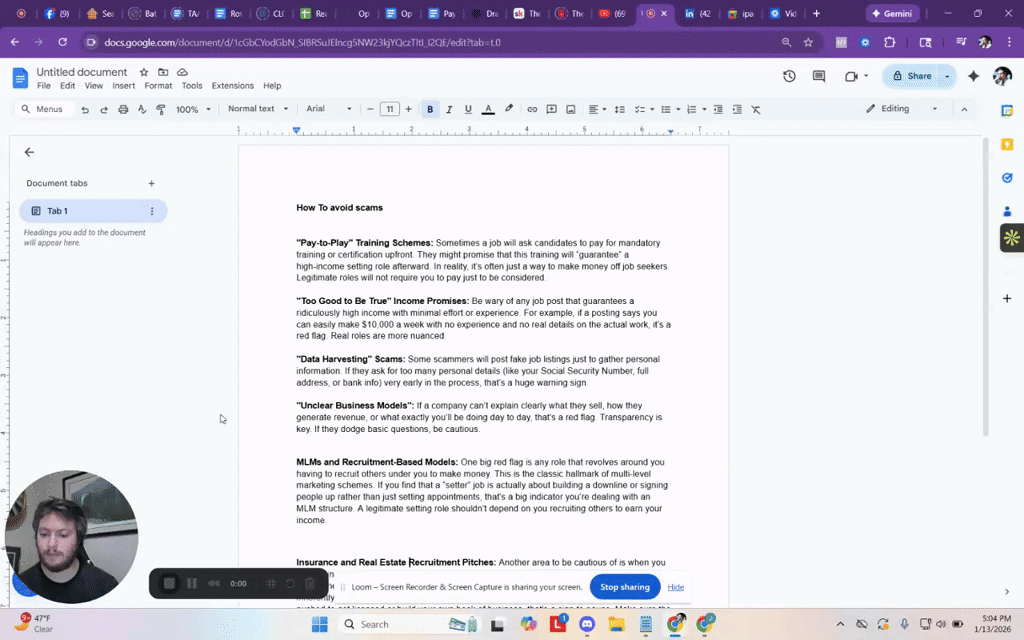Open the View menu

(x=93, y=86)
